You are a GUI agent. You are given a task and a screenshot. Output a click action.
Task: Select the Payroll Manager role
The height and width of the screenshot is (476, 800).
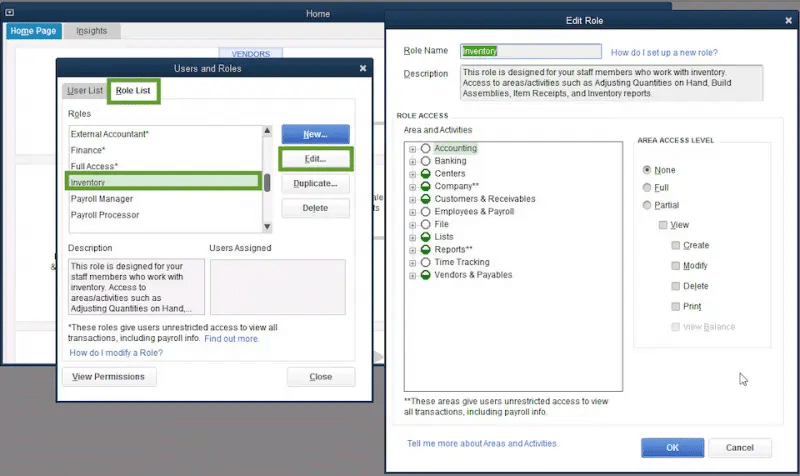[166, 199]
